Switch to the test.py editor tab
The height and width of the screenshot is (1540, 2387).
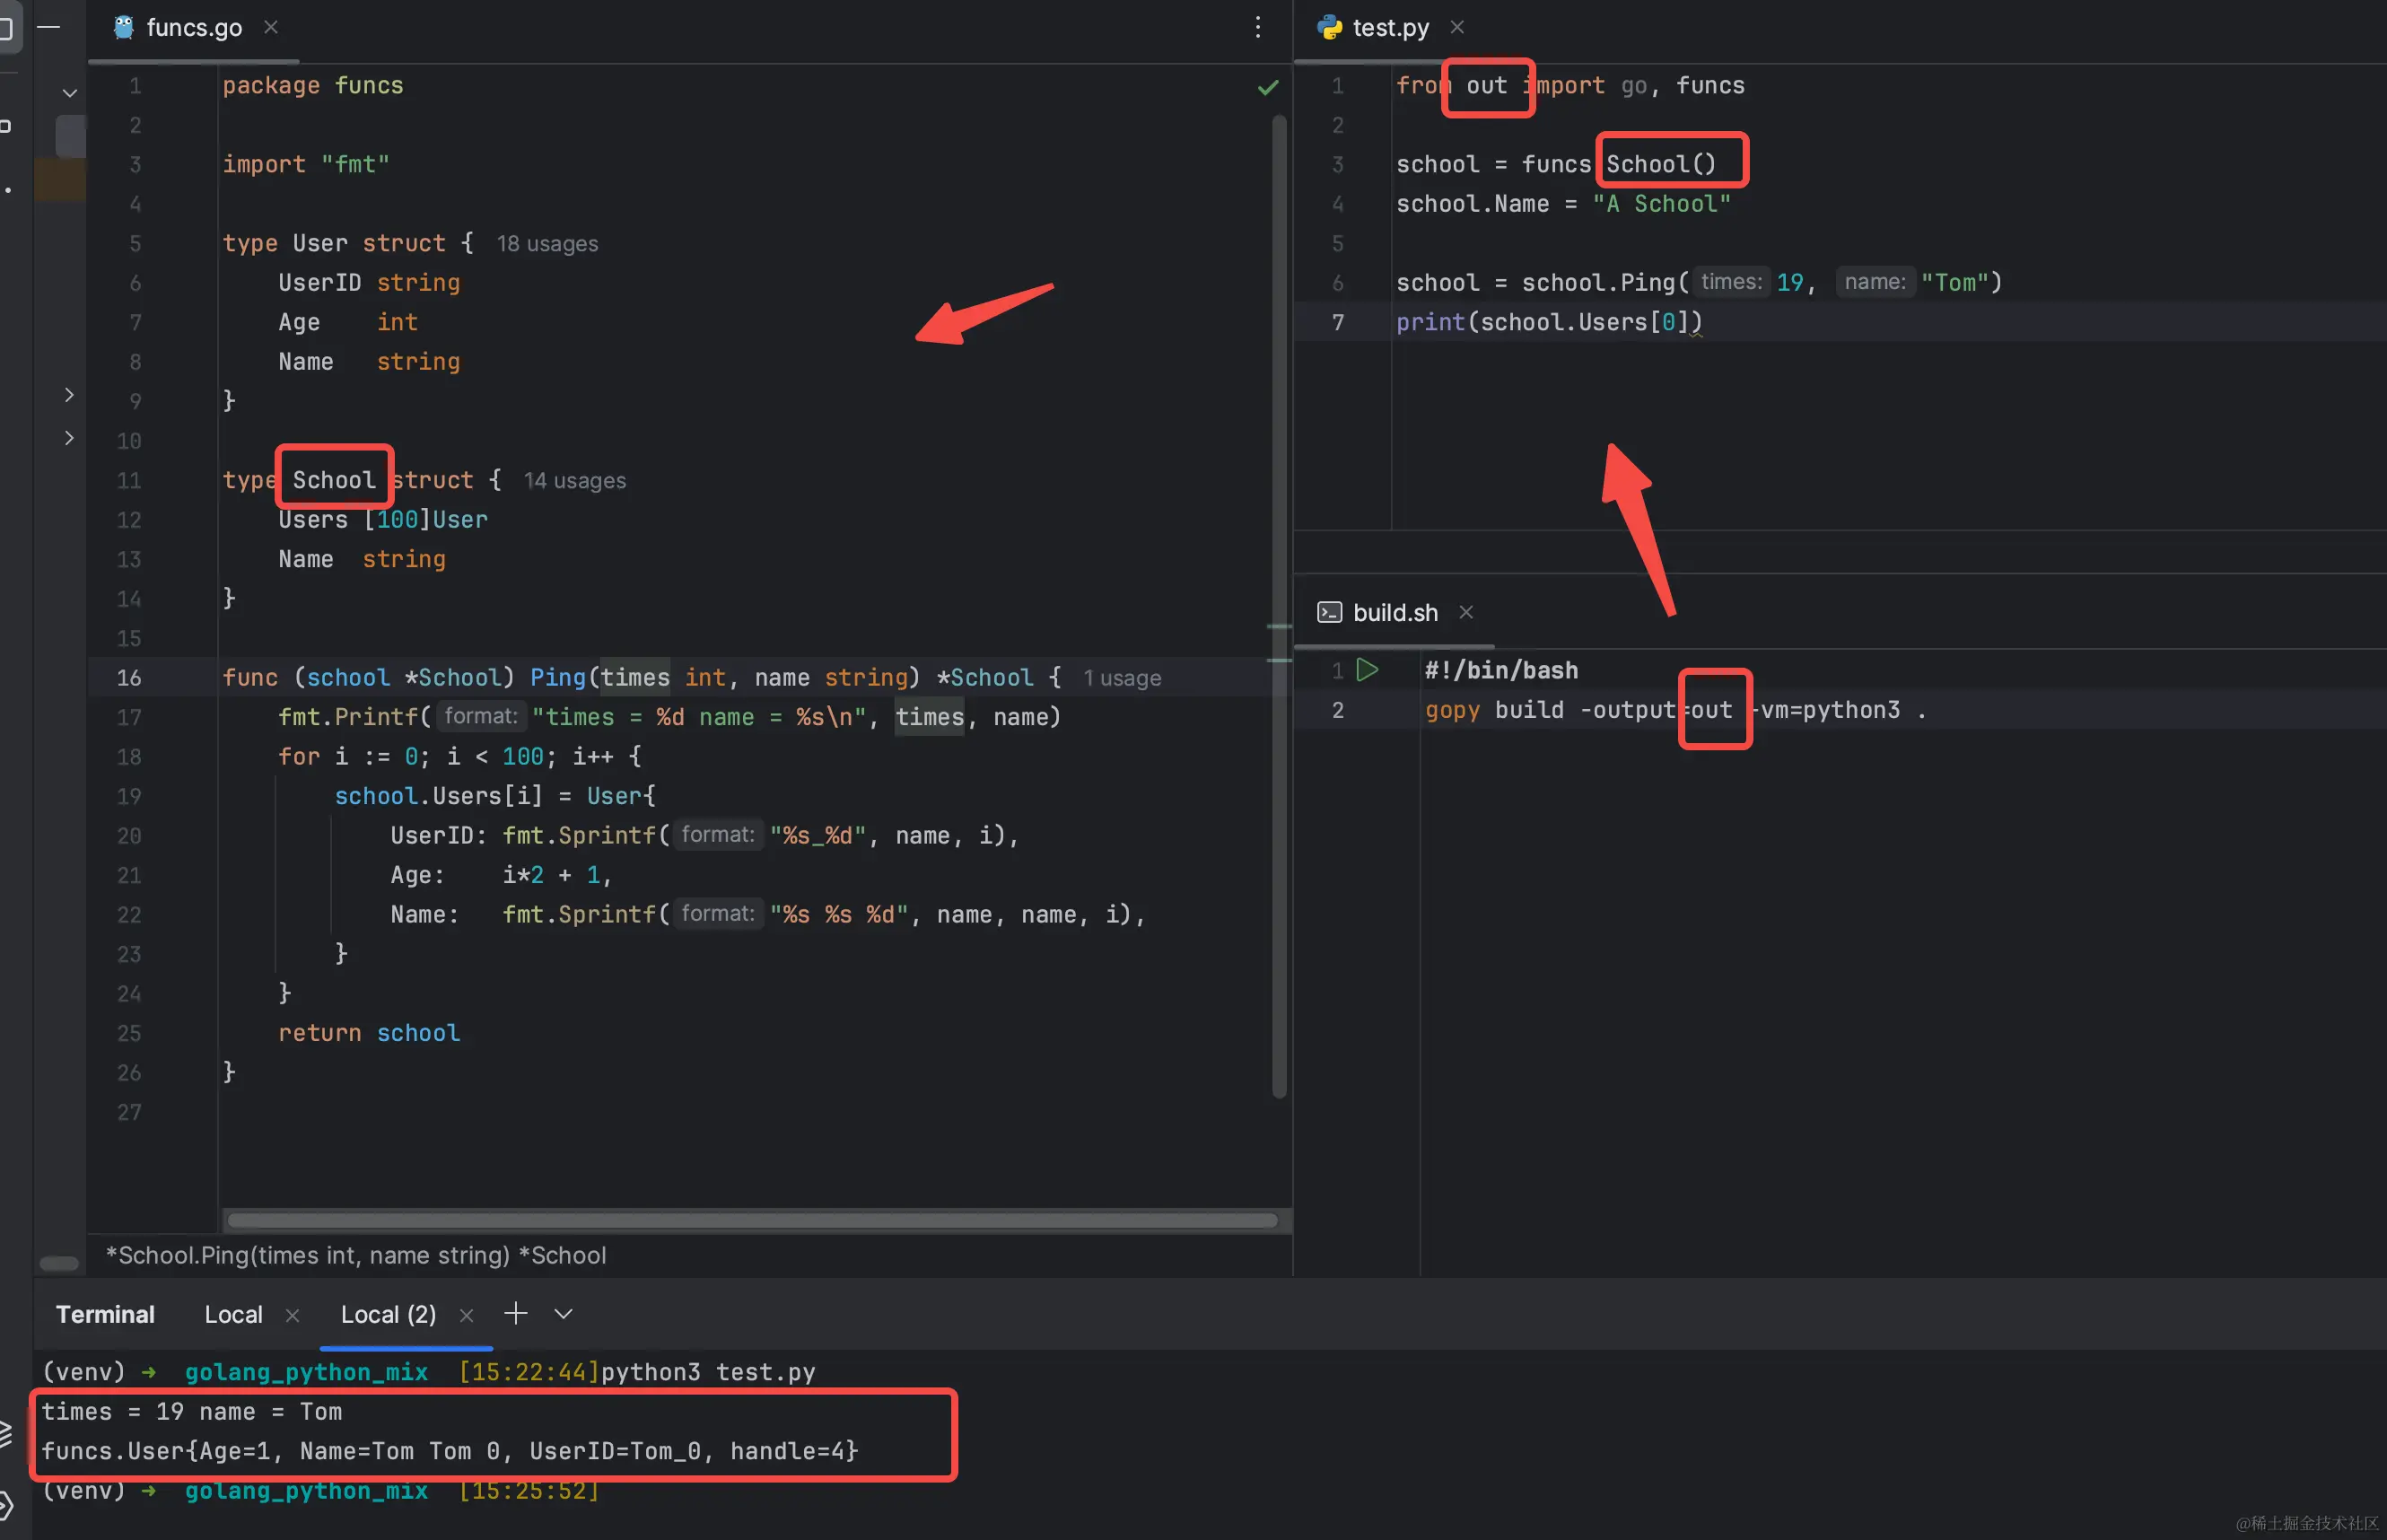[x=1389, y=27]
